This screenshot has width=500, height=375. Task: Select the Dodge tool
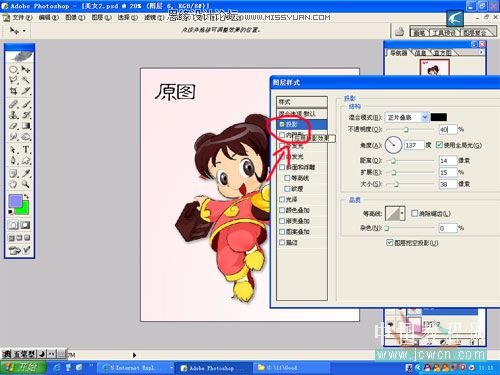click(x=26, y=137)
